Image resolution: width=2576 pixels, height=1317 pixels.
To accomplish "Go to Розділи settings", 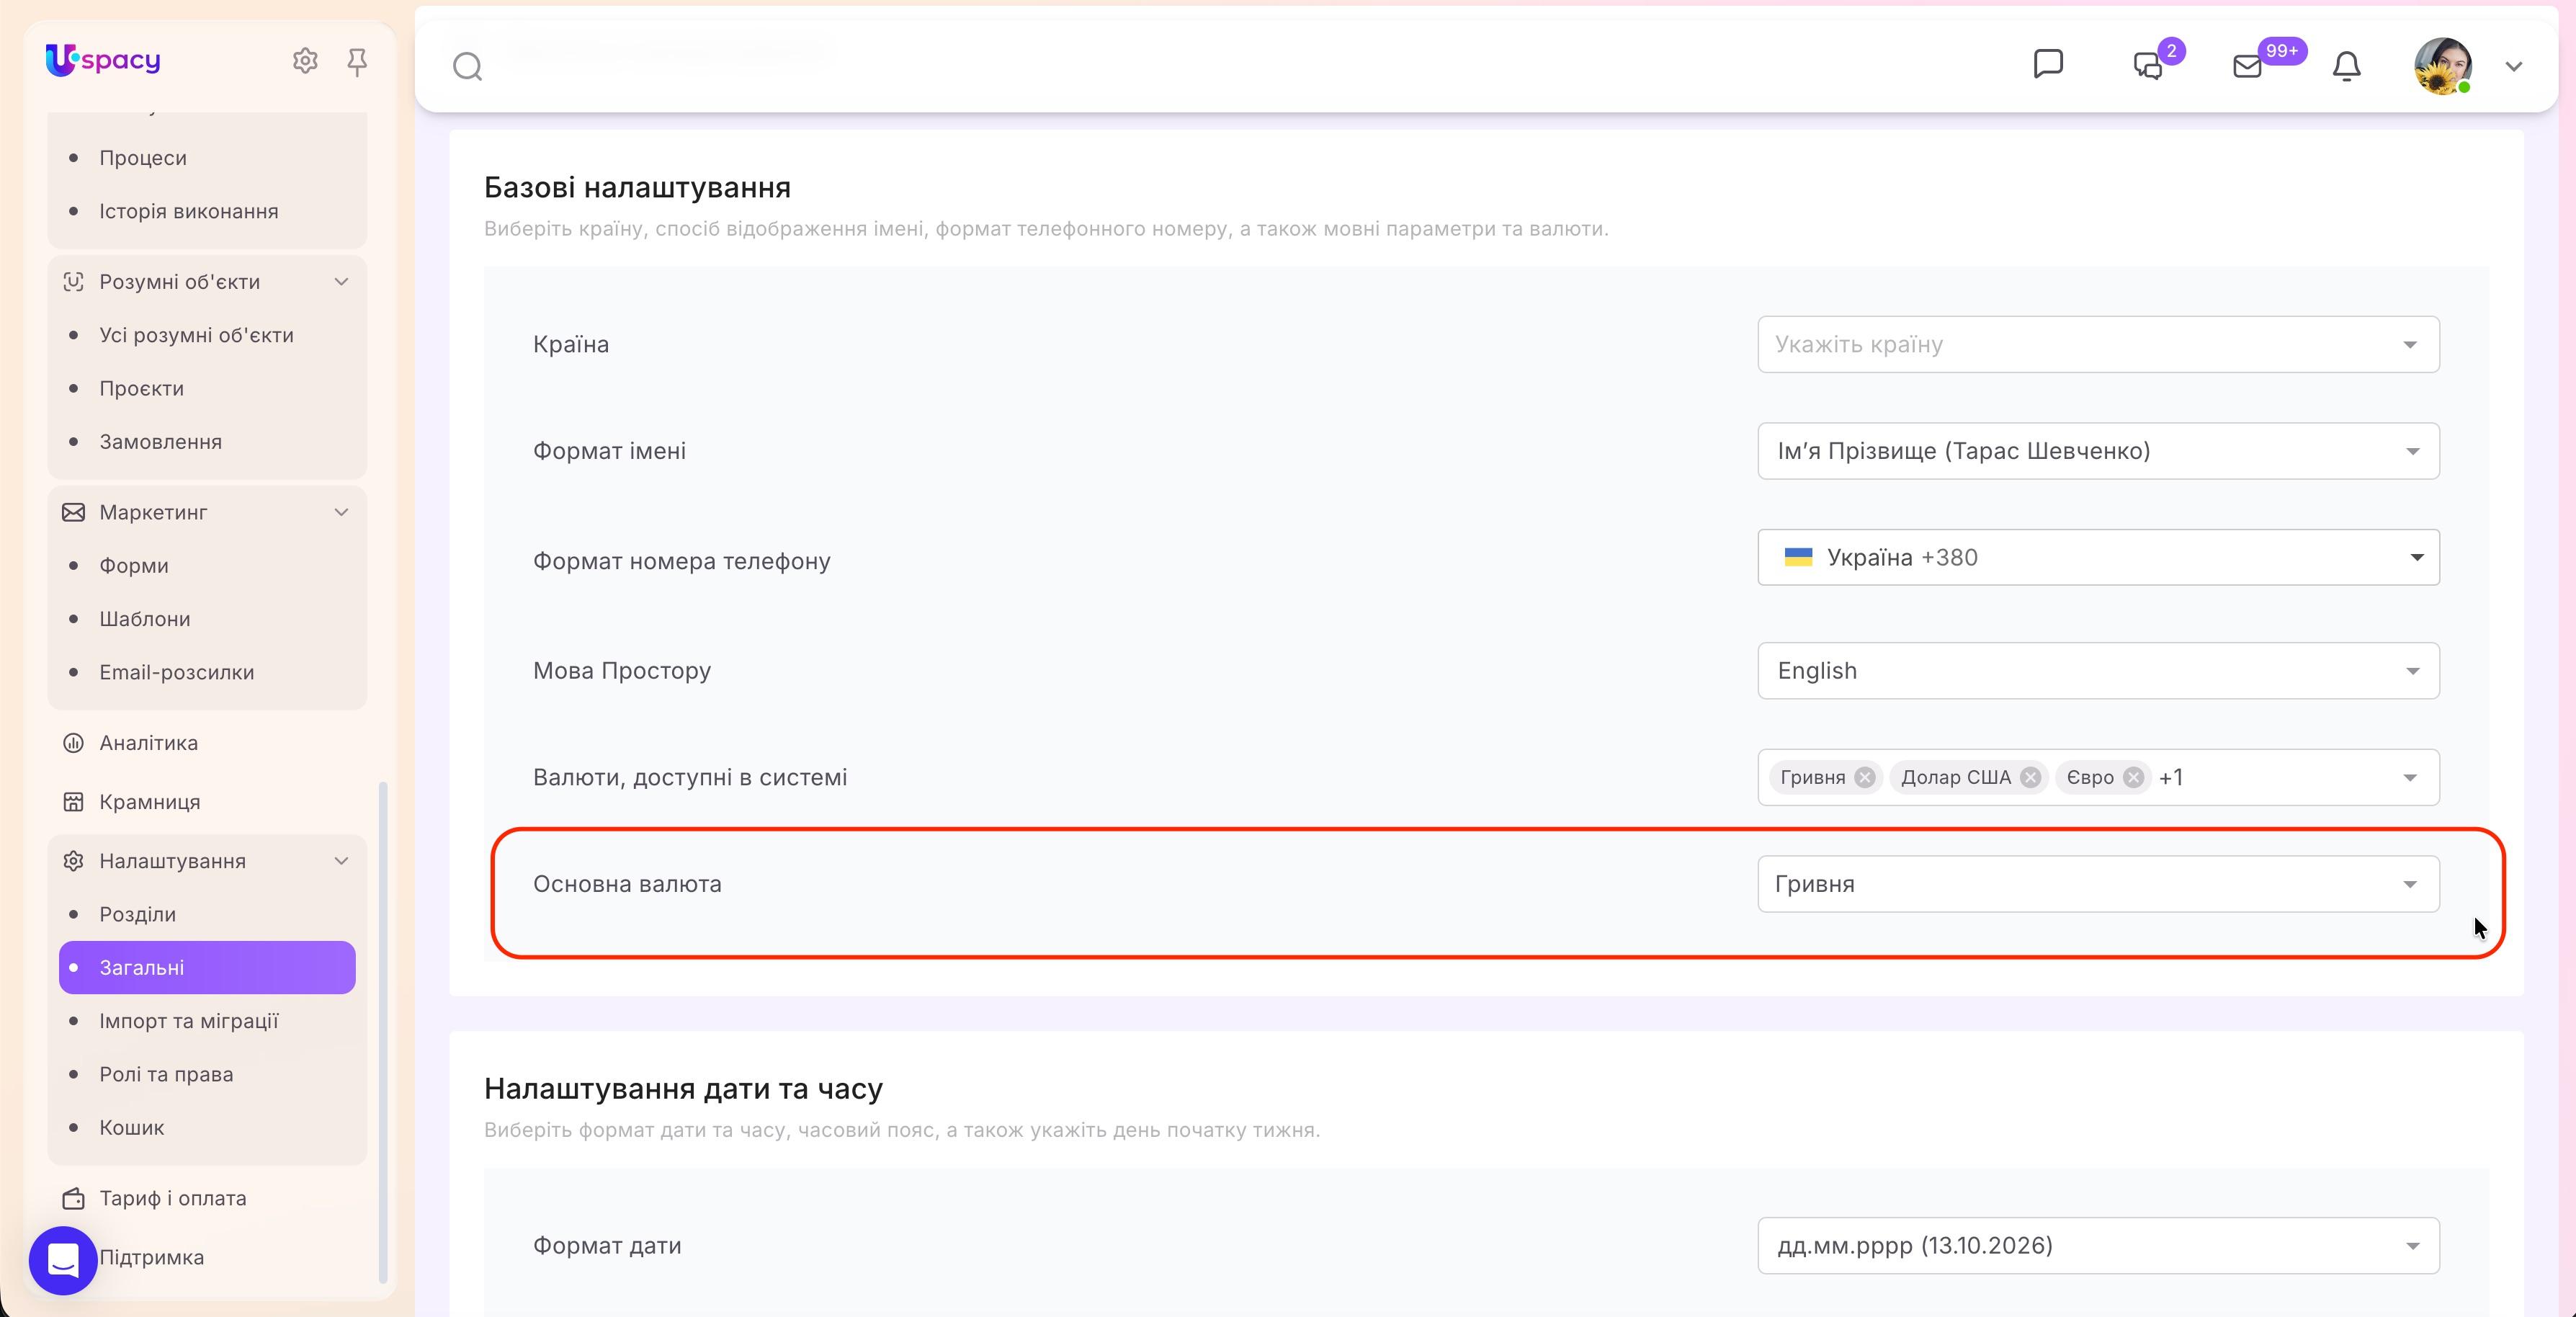I will [x=138, y=914].
